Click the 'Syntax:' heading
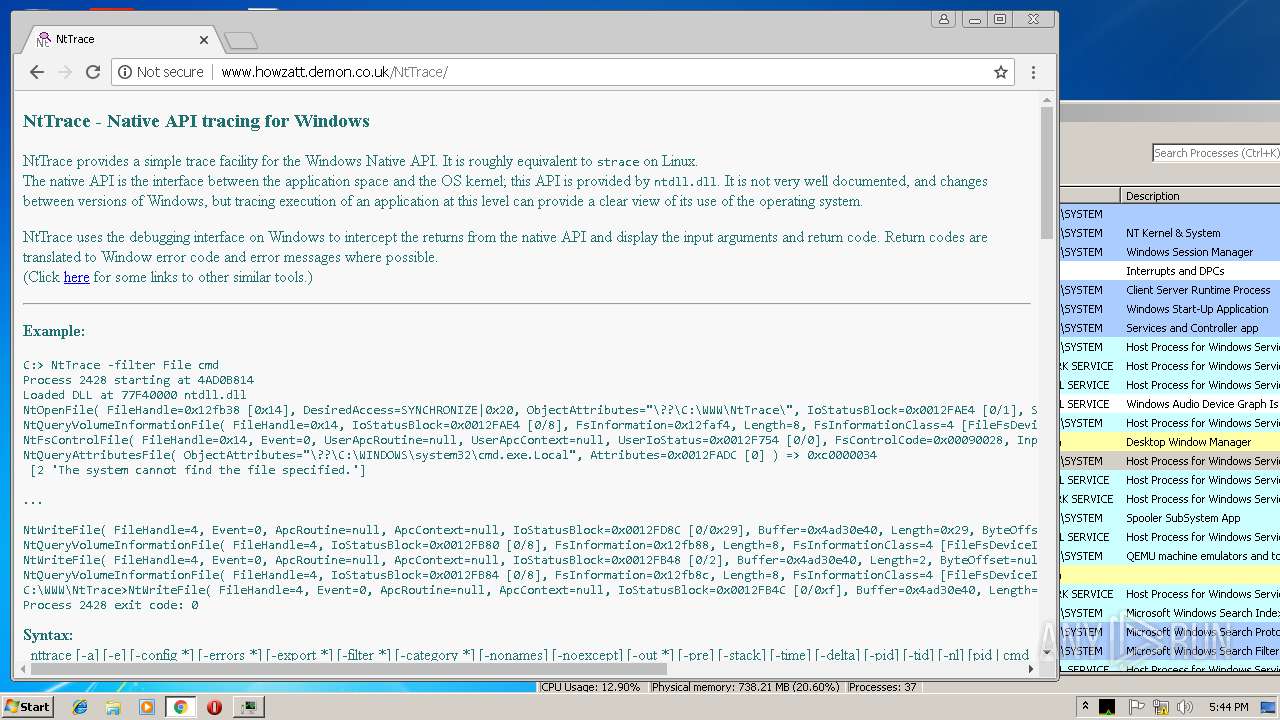This screenshot has width=1280, height=720. click(x=48, y=635)
